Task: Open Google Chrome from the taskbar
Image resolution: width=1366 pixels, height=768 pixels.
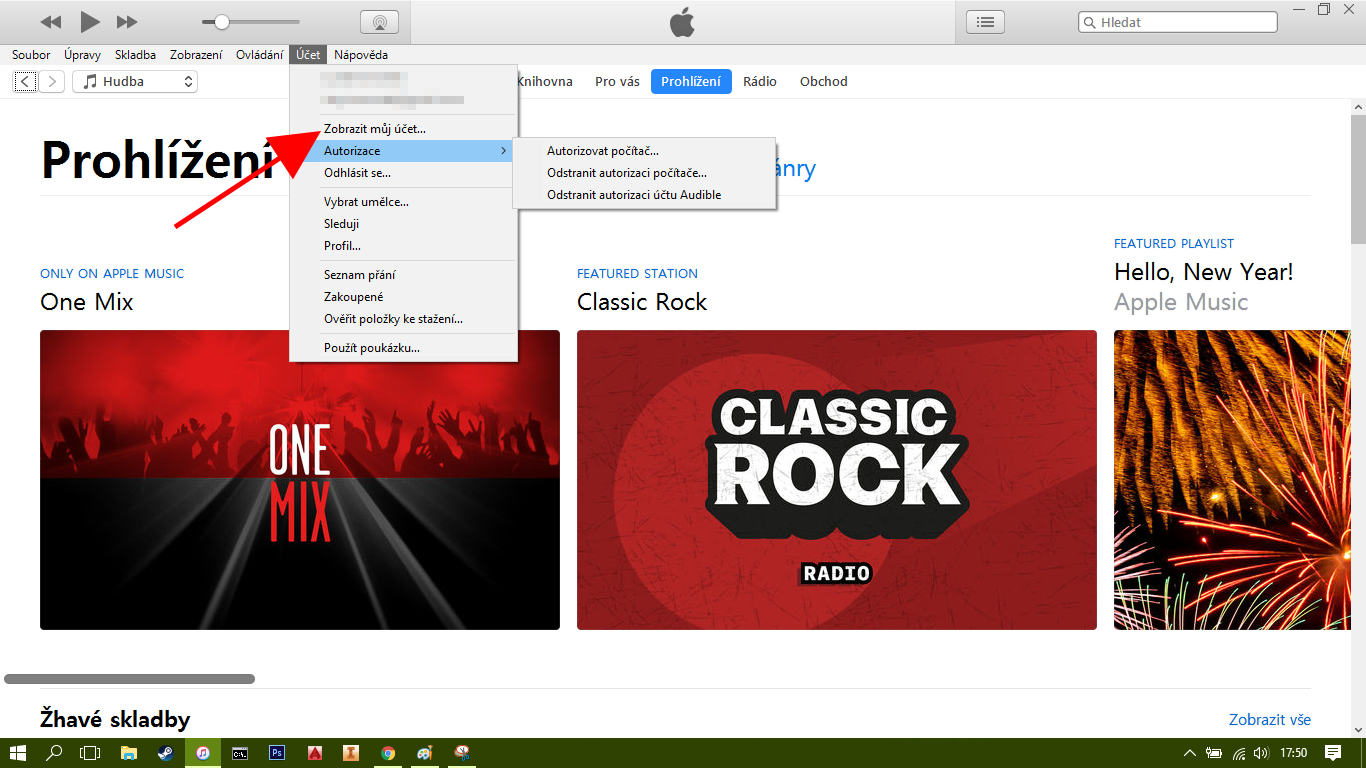Action: (x=388, y=753)
